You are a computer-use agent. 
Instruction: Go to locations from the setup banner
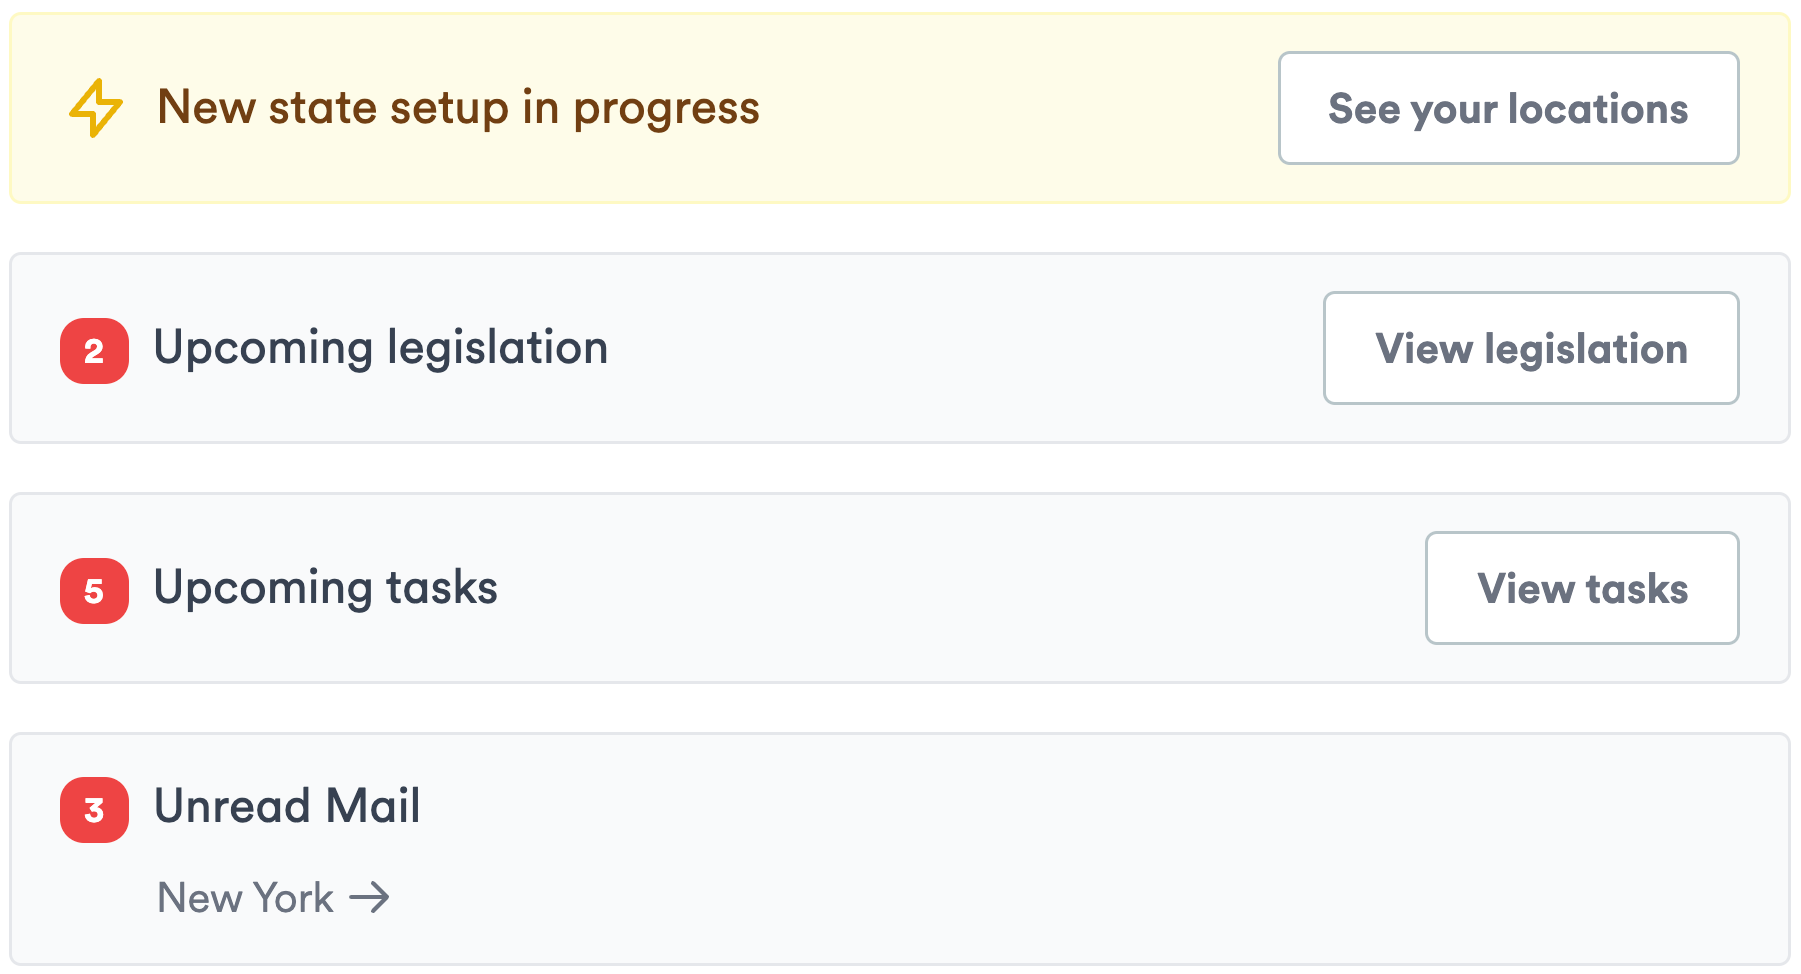click(1508, 108)
